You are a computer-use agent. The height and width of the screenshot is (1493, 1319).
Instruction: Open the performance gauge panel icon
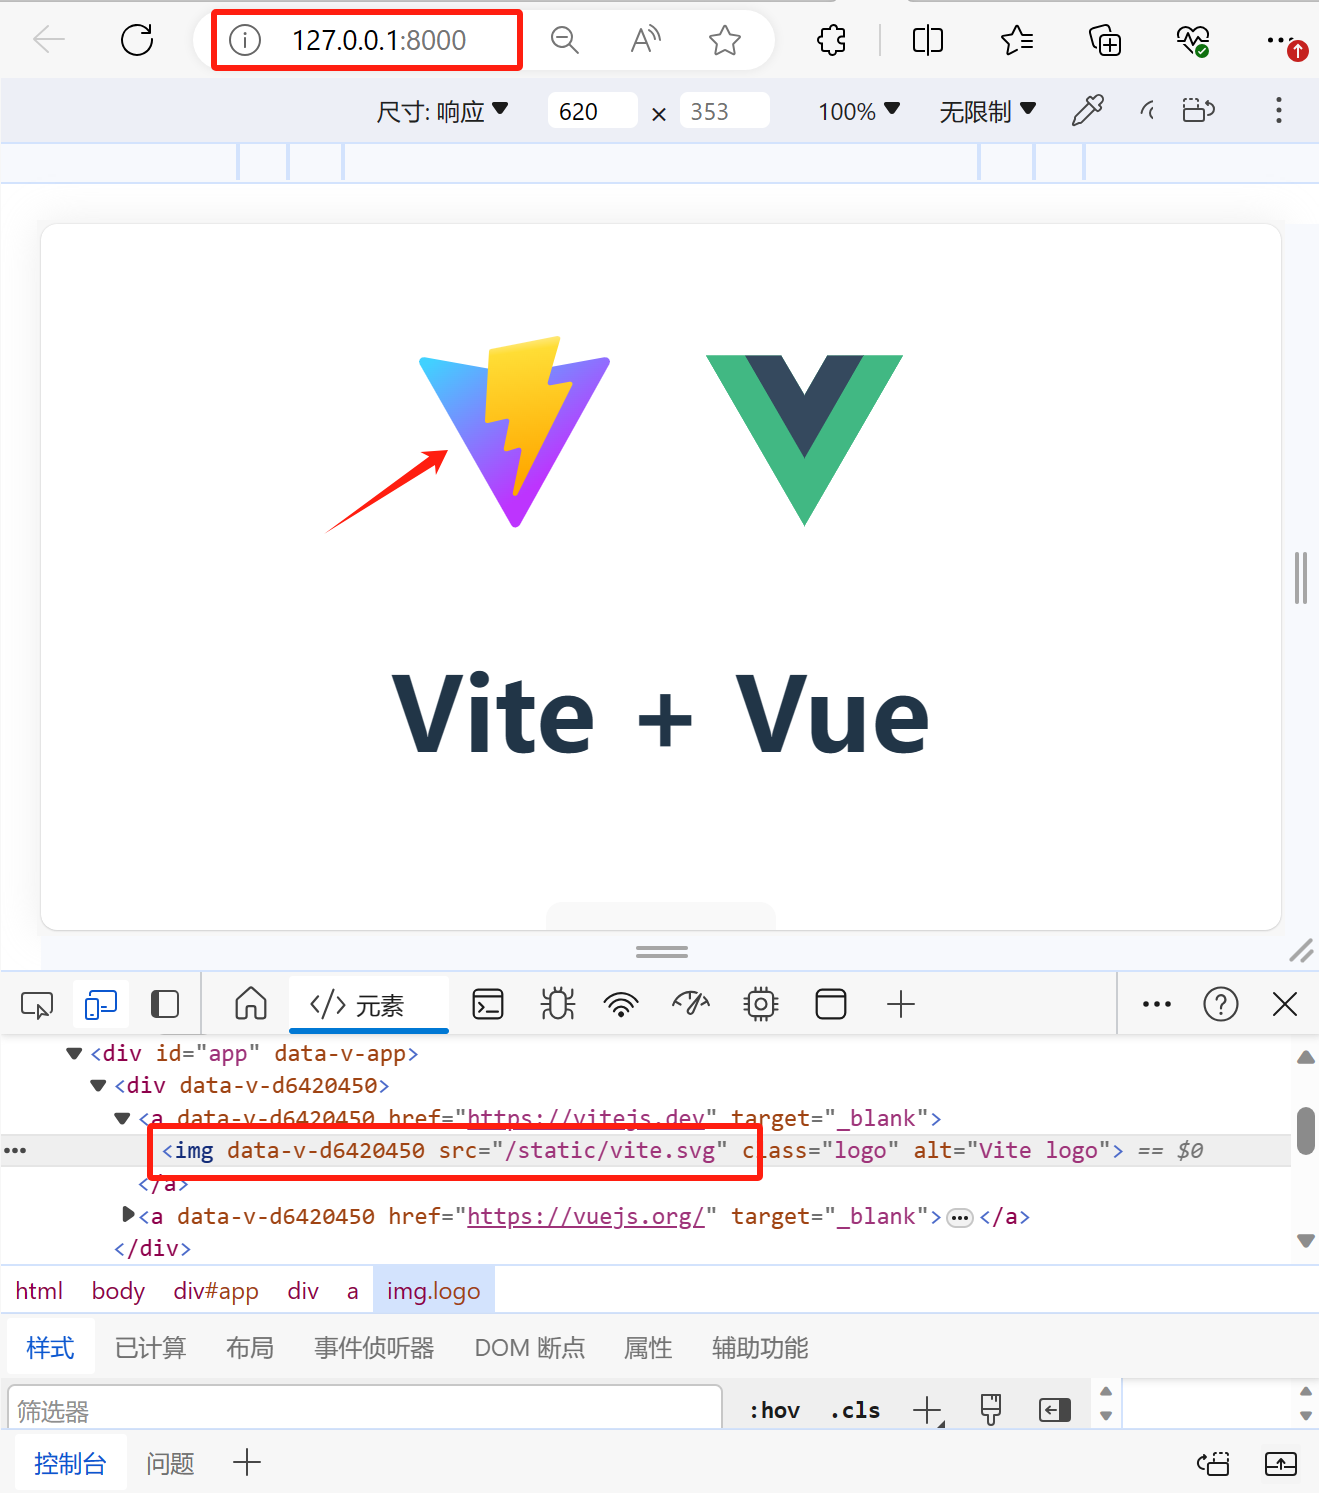coord(691,1003)
